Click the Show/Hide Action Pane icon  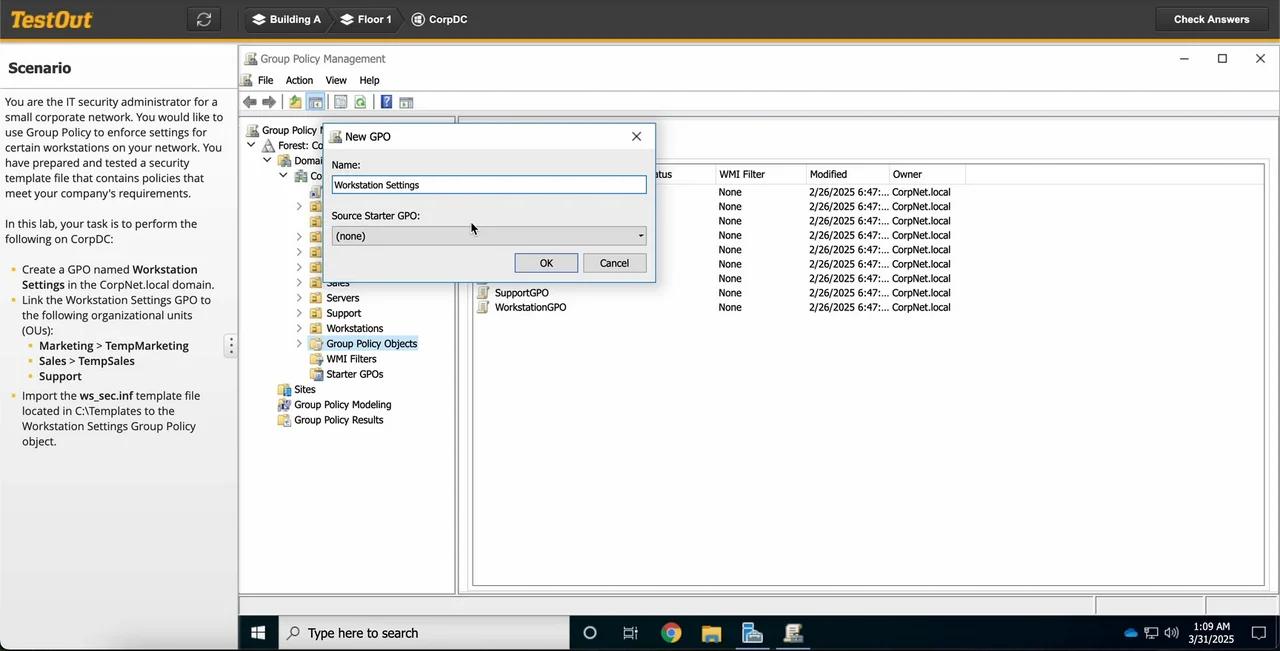406,101
